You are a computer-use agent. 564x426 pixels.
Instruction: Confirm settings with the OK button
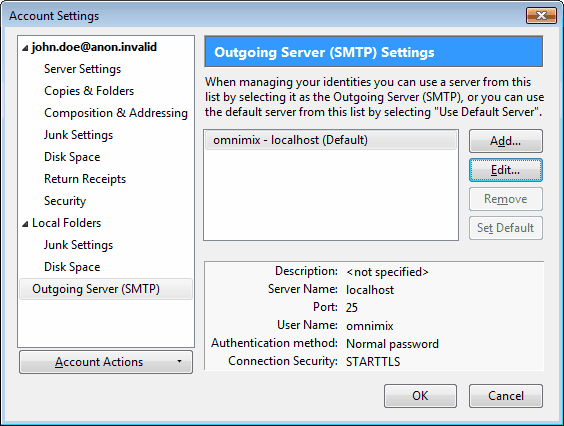[x=420, y=396]
